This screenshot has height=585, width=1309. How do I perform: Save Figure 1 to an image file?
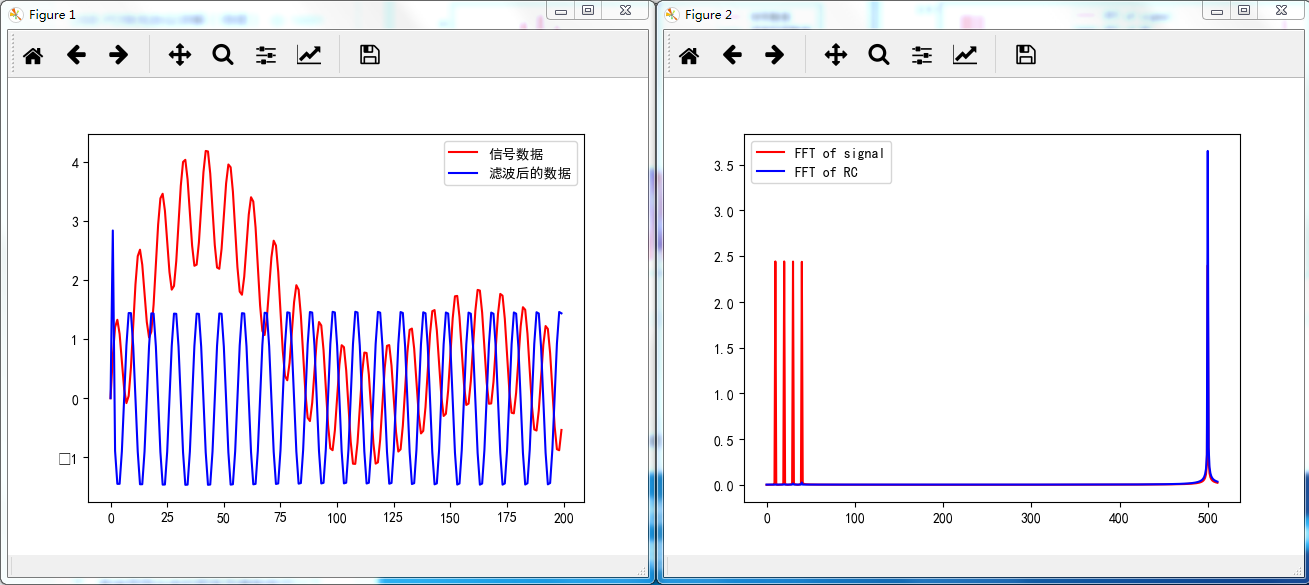pos(368,55)
